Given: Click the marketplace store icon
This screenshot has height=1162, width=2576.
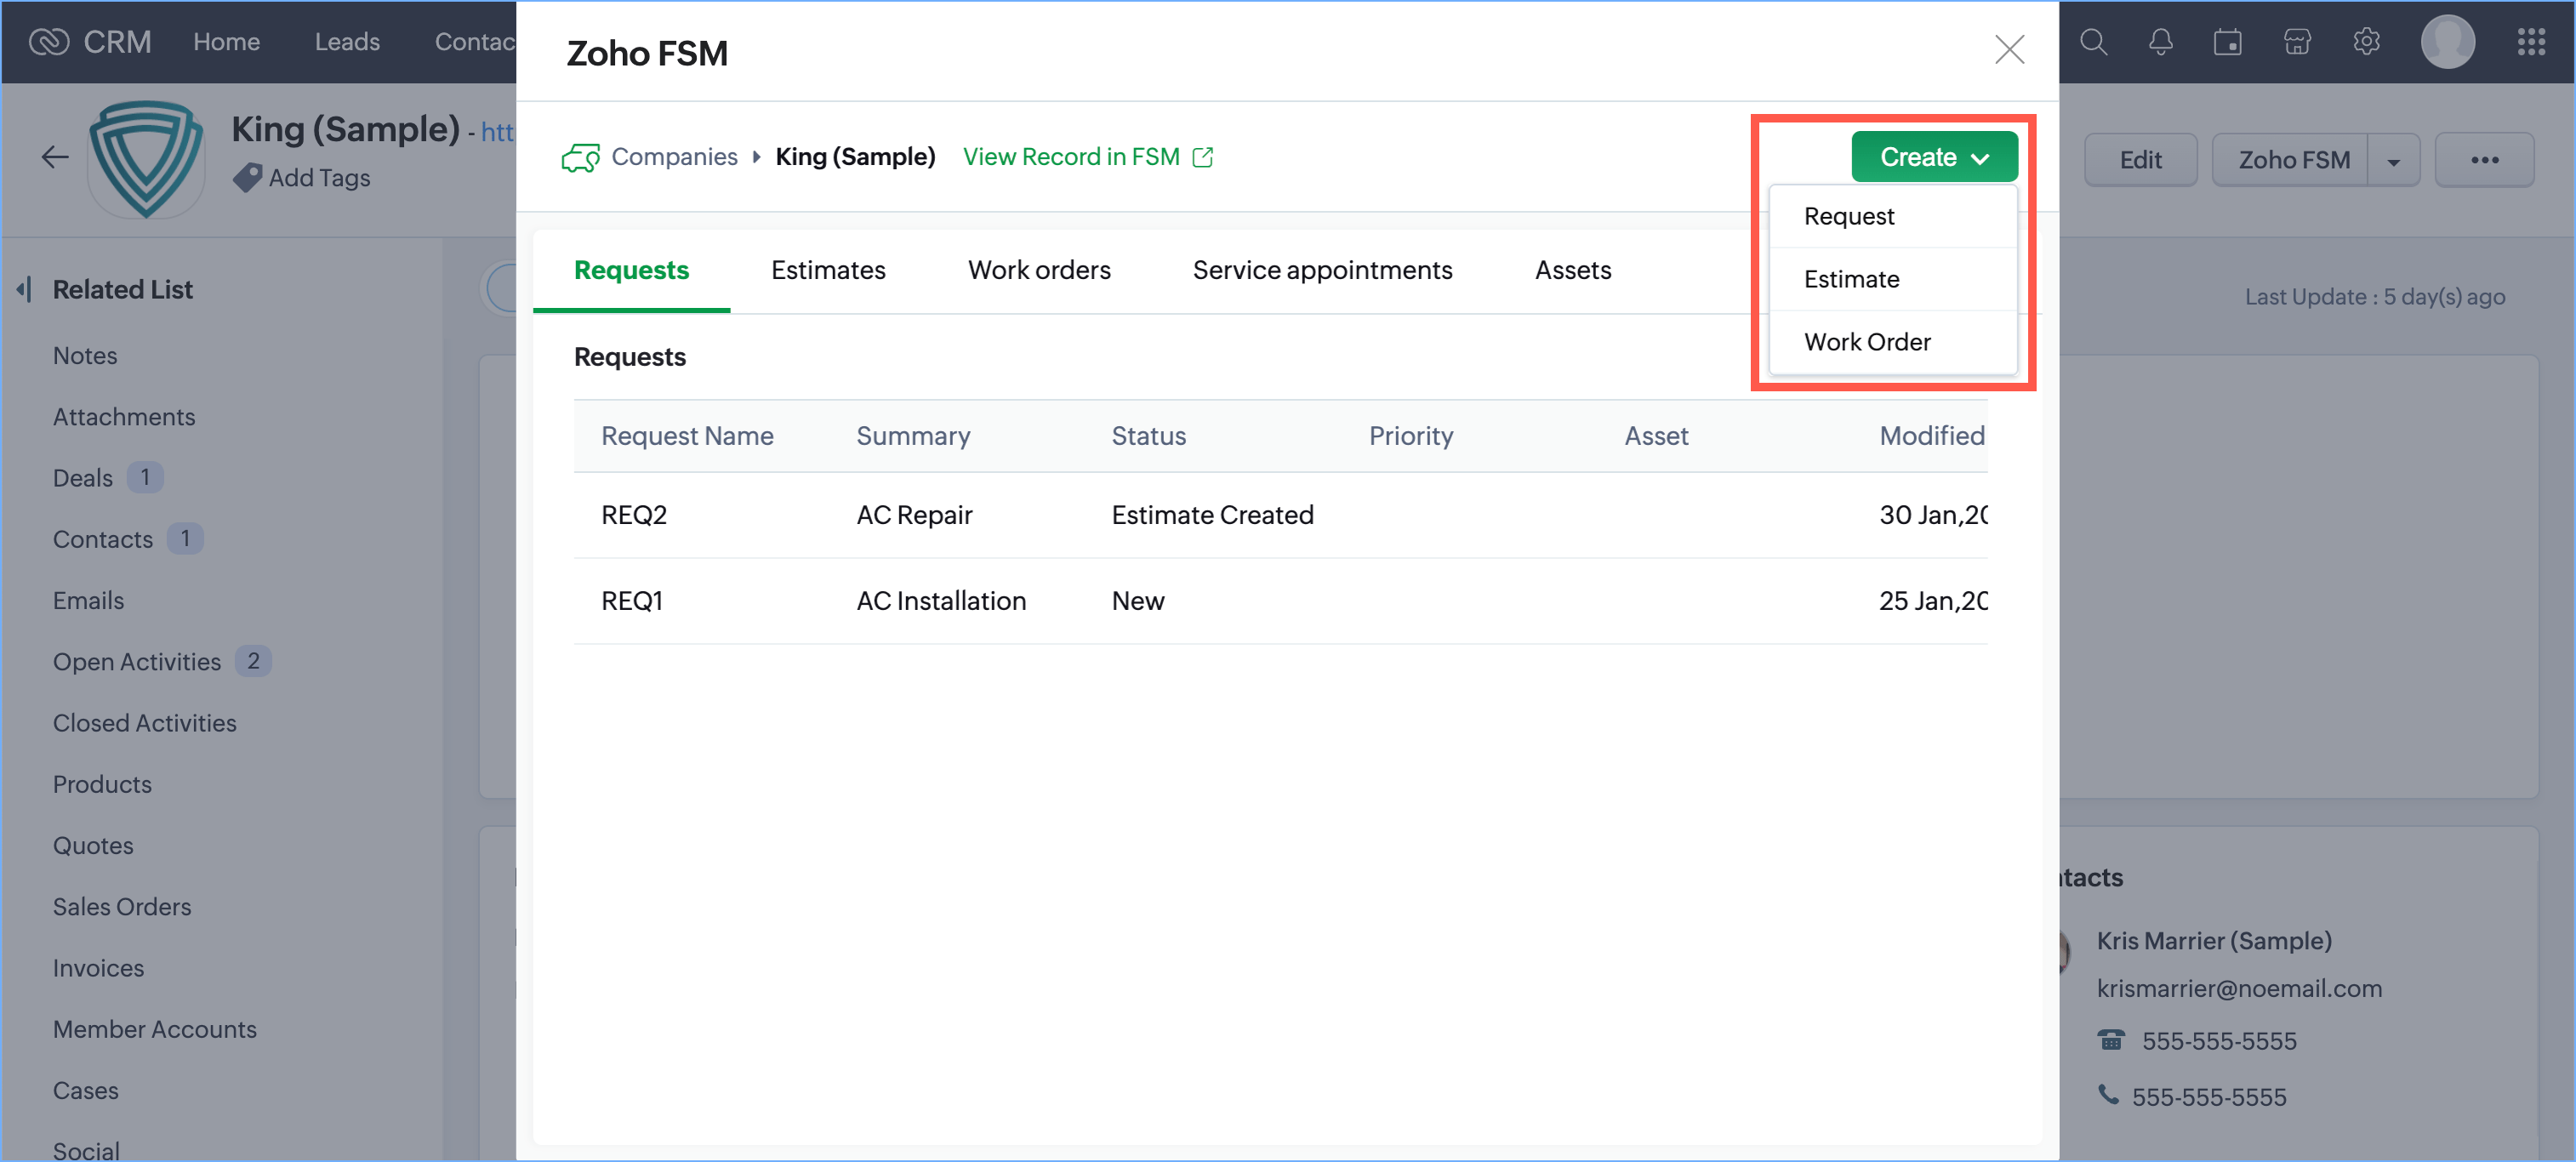Looking at the screenshot, I should coord(2297,42).
